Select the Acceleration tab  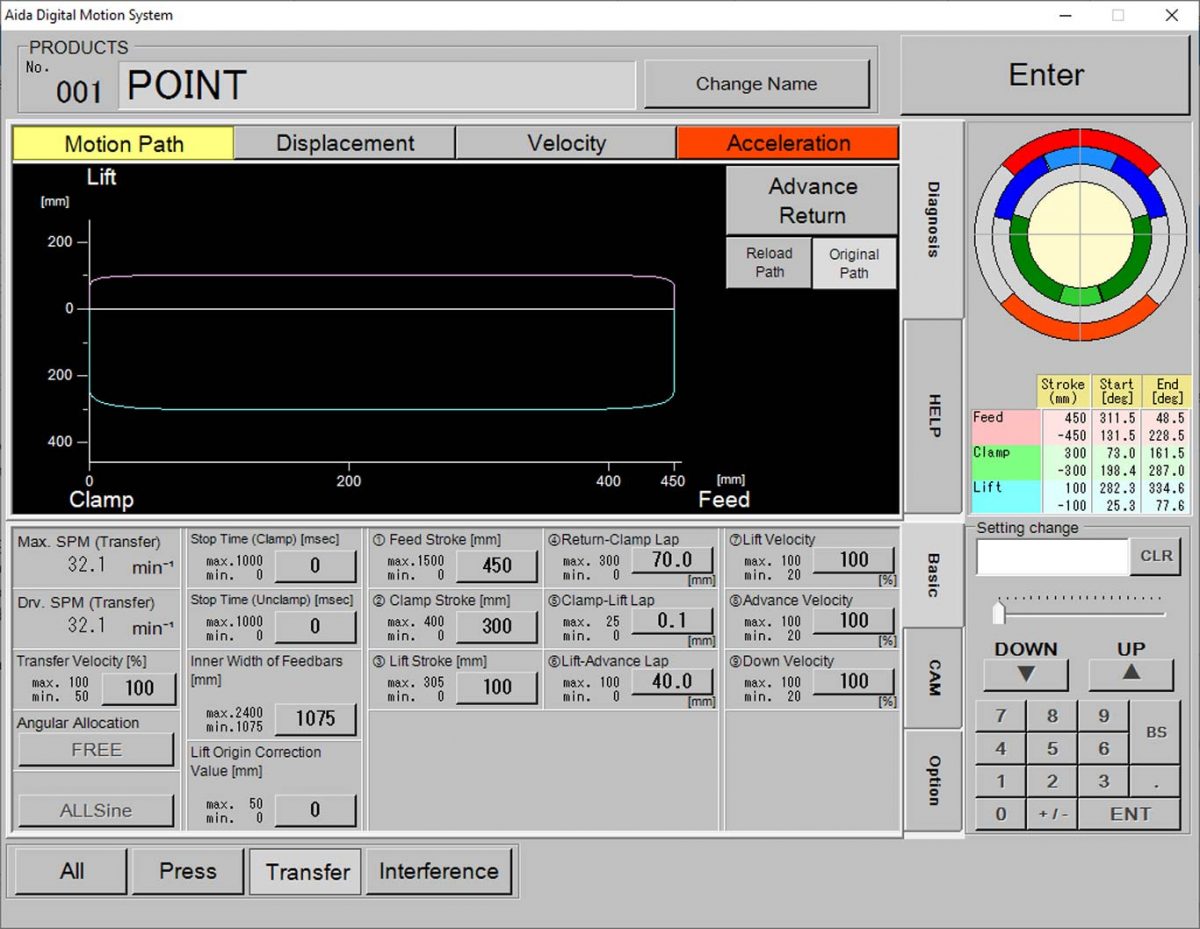click(788, 143)
